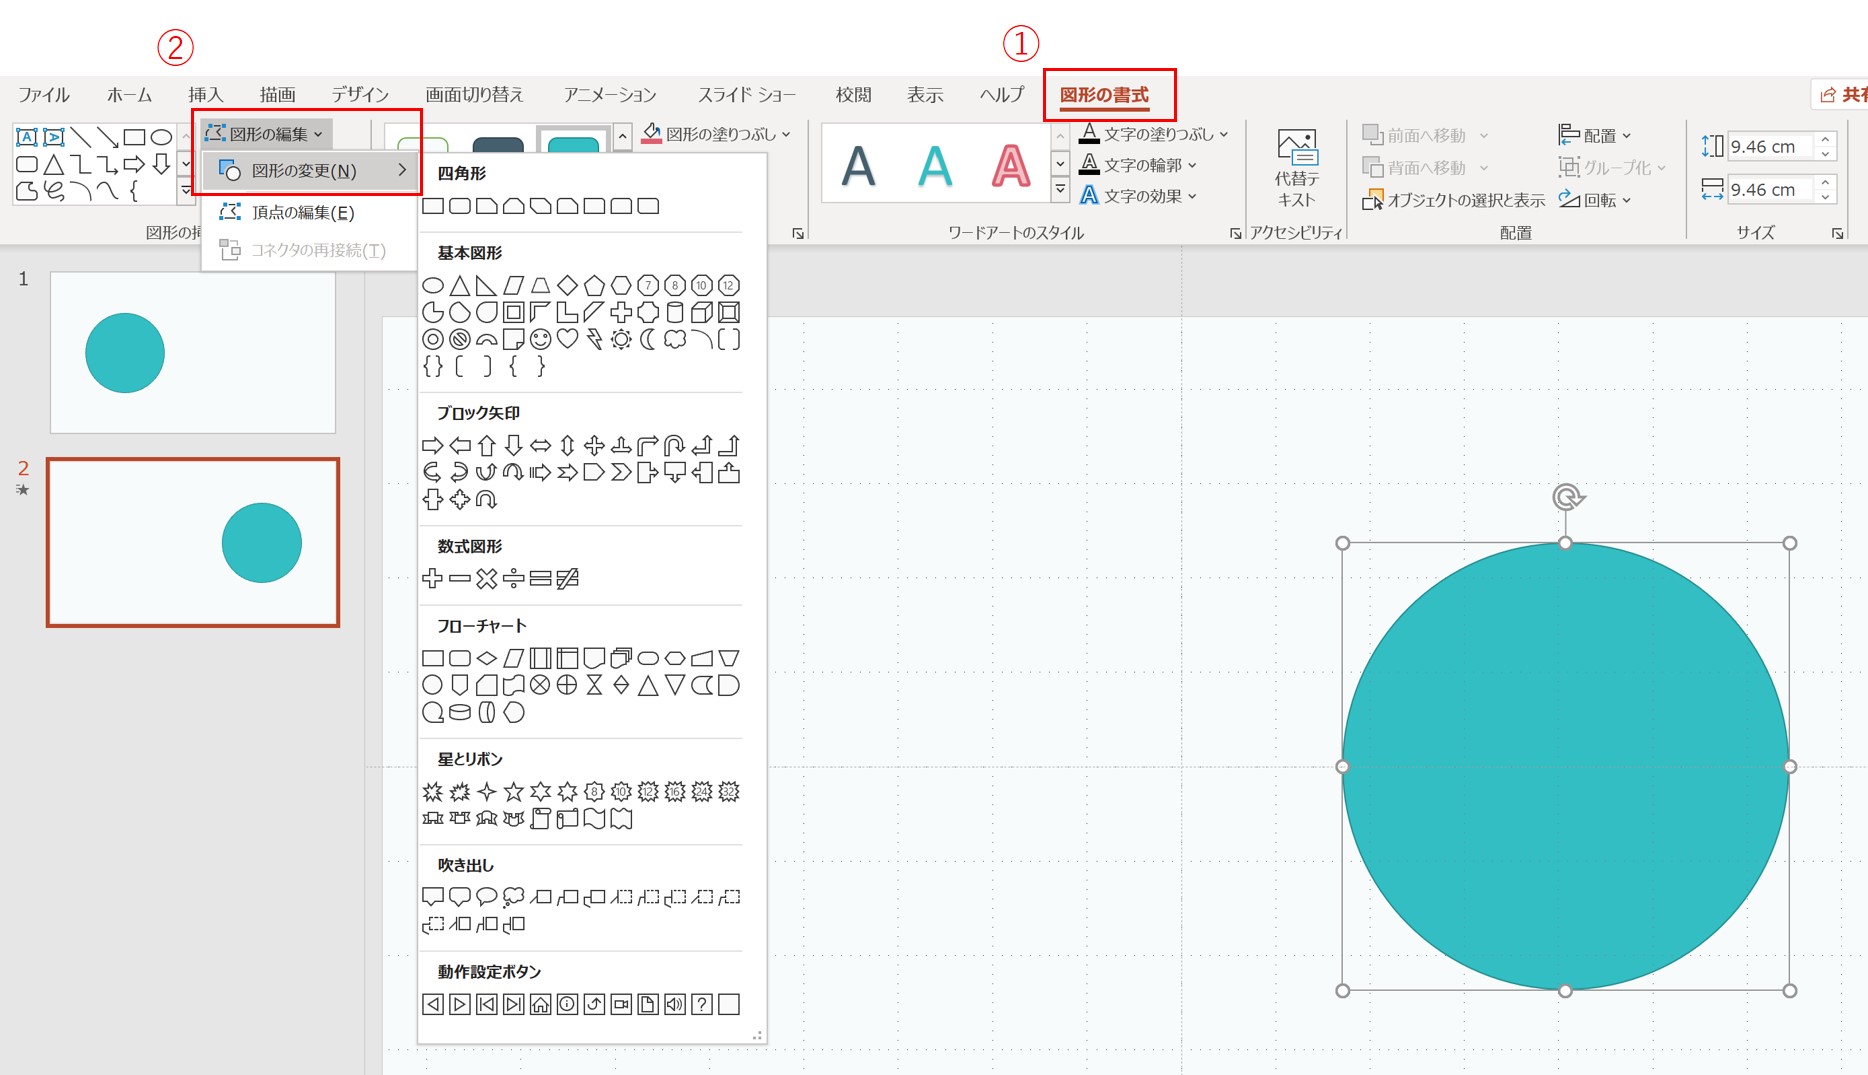
Task: Select the oval speech bubble in 吹き出し
Action: [x=486, y=897]
